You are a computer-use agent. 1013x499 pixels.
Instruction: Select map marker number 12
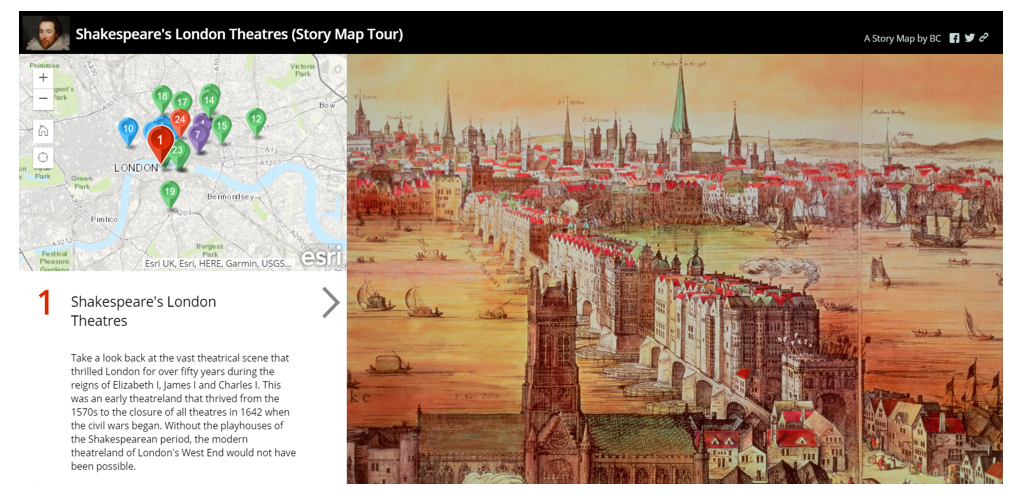click(x=256, y=119)
